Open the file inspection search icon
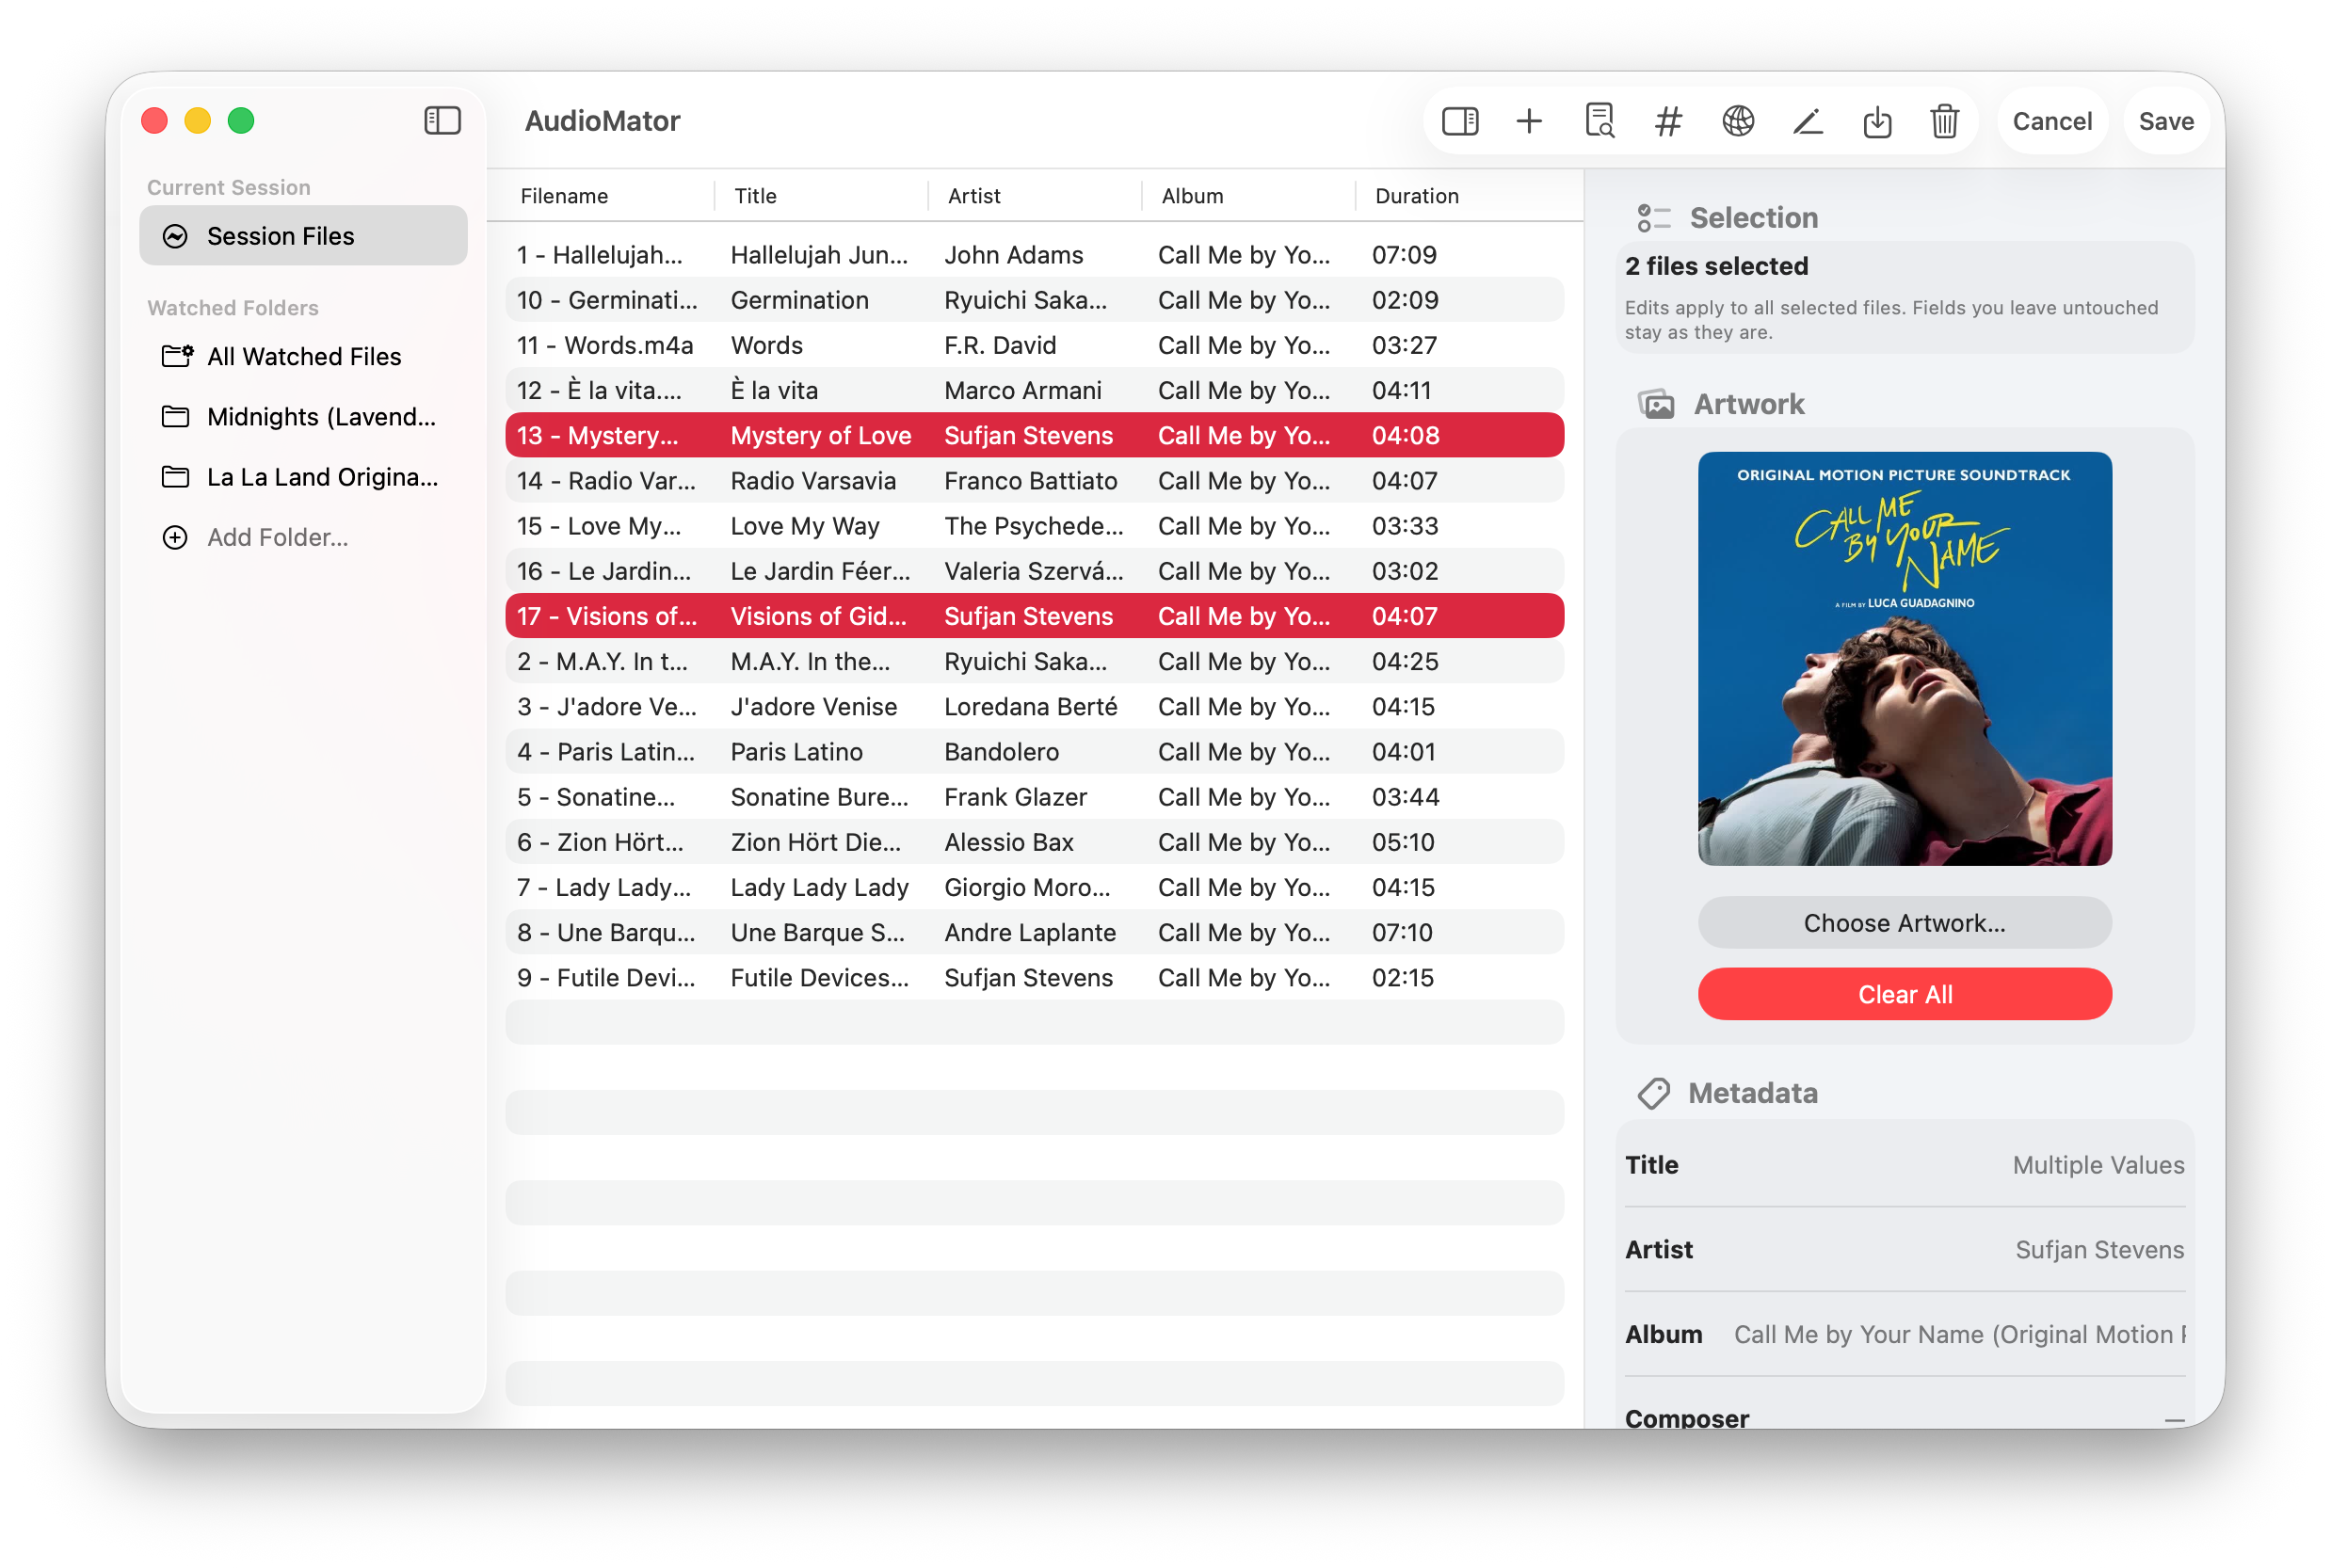This screenshot has width=2331, height=1568. pyautogui.click(x=1598, y=121)
